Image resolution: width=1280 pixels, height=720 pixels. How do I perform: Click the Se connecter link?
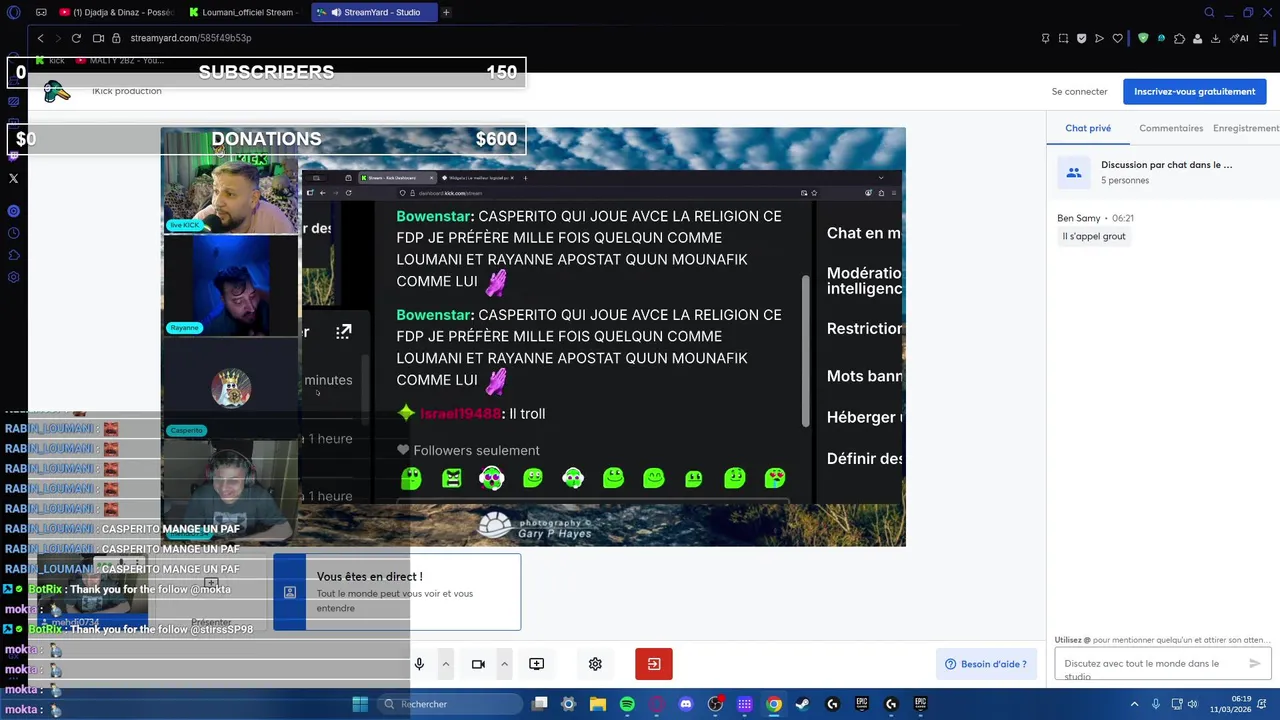(1079, 92)
